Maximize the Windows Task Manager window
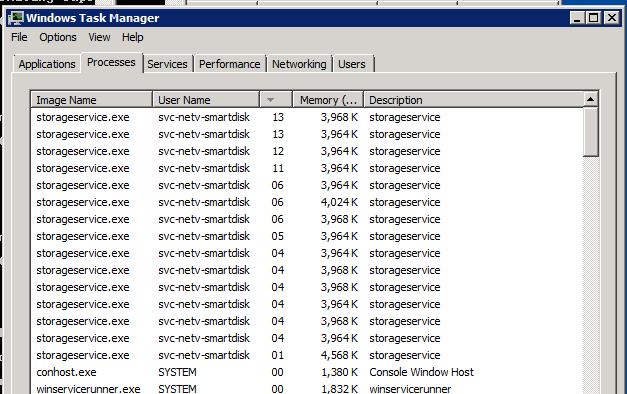The width and height of the screenshot is (627, 394). pos(594,18)
